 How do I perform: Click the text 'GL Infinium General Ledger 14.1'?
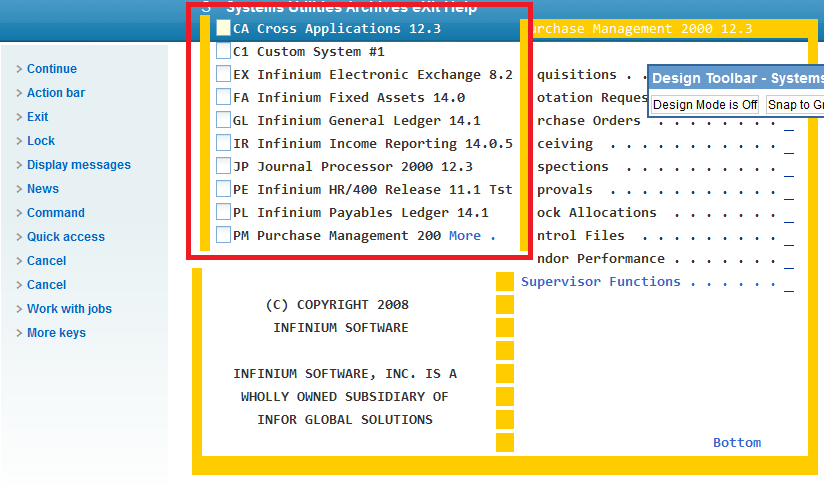point(357,121)
